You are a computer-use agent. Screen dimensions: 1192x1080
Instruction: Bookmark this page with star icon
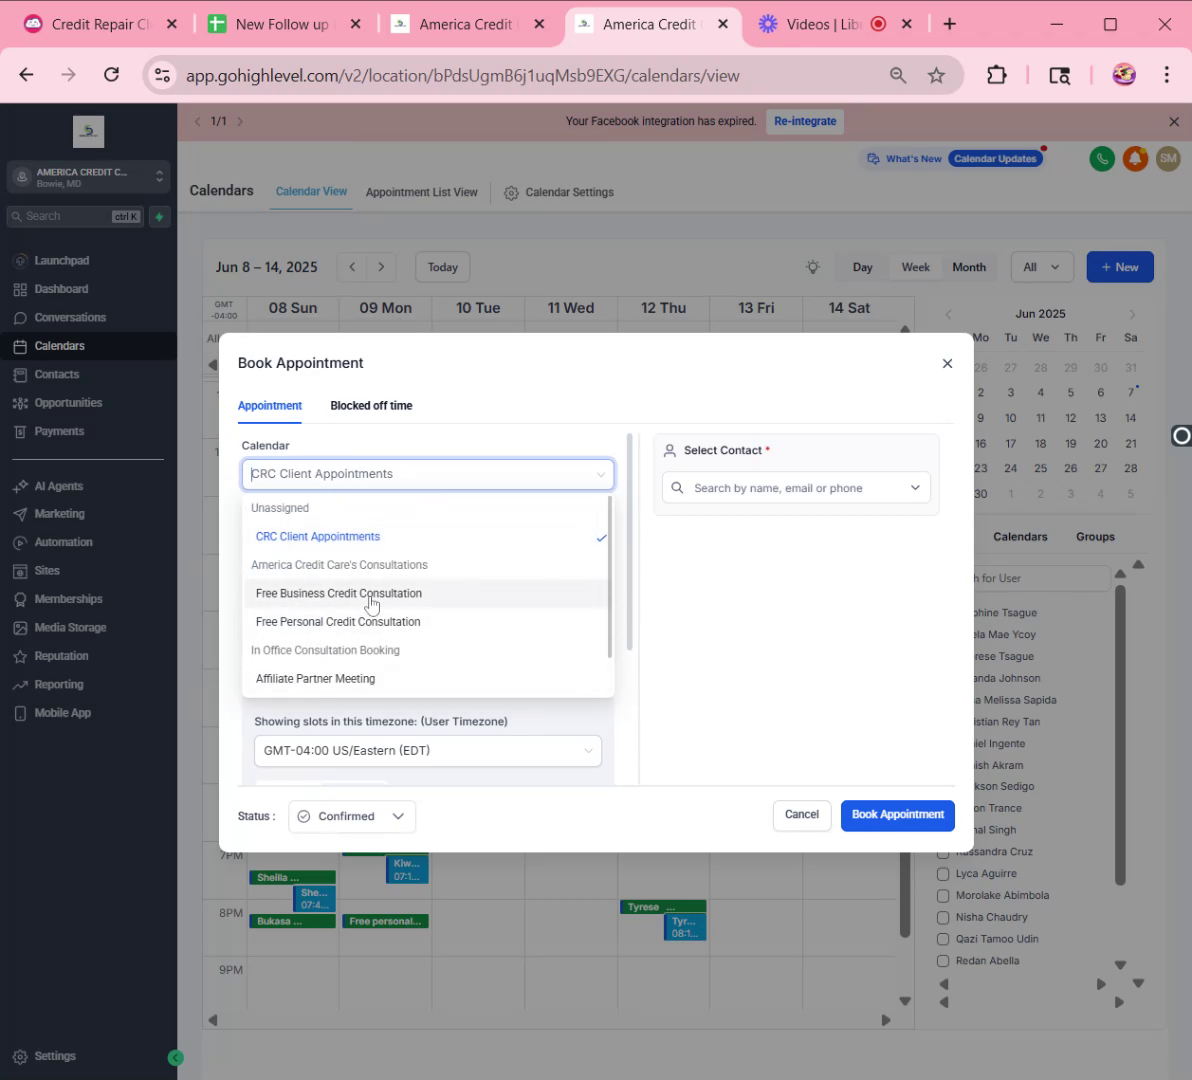(936, 75)
